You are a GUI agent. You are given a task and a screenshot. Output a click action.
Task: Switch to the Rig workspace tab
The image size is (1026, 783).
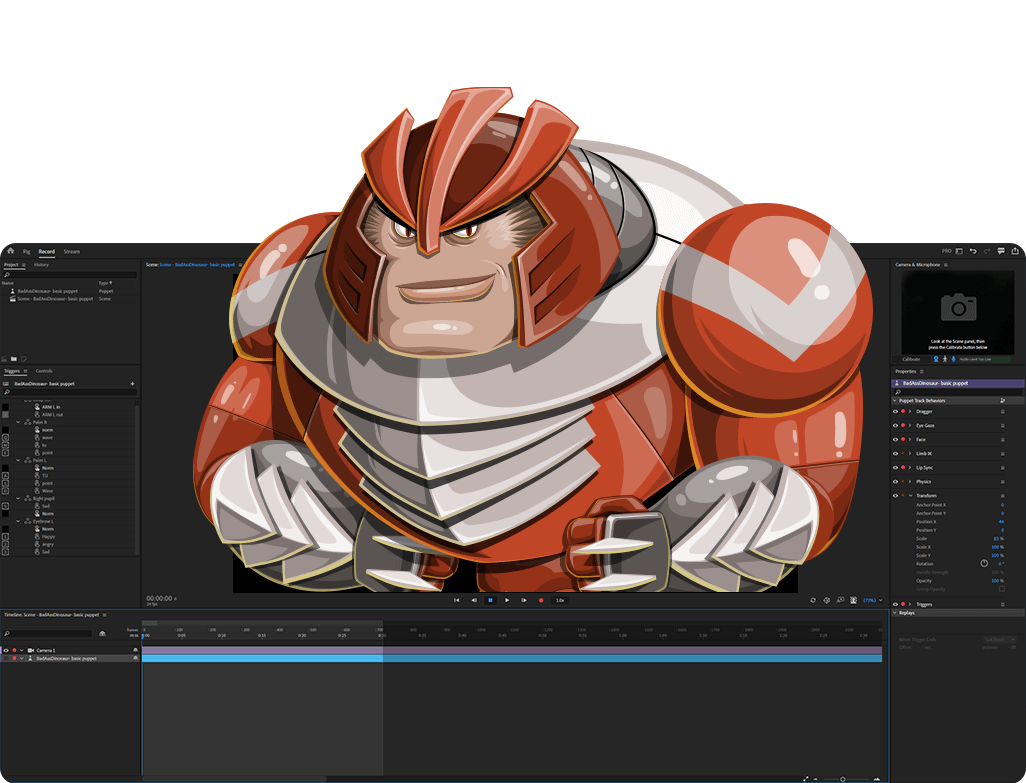[27, 251]
